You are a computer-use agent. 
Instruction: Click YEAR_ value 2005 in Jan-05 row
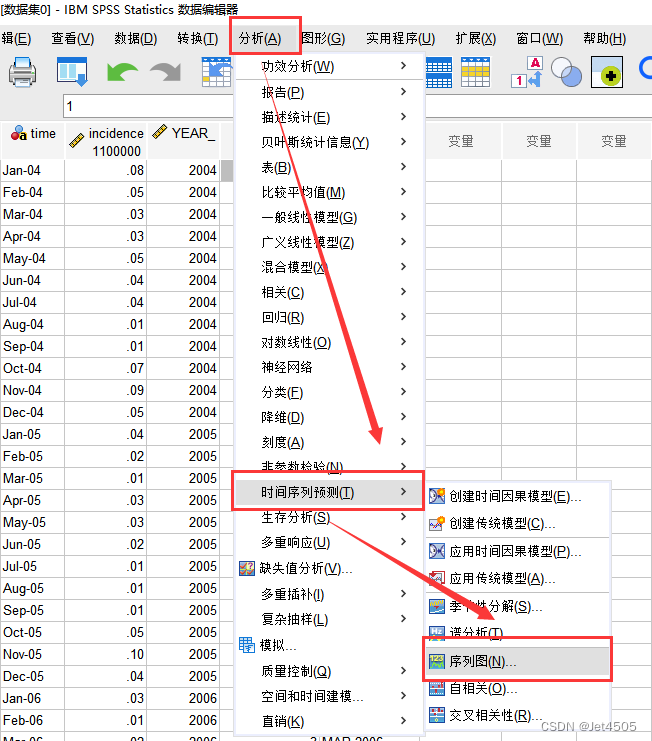point(183,434)
